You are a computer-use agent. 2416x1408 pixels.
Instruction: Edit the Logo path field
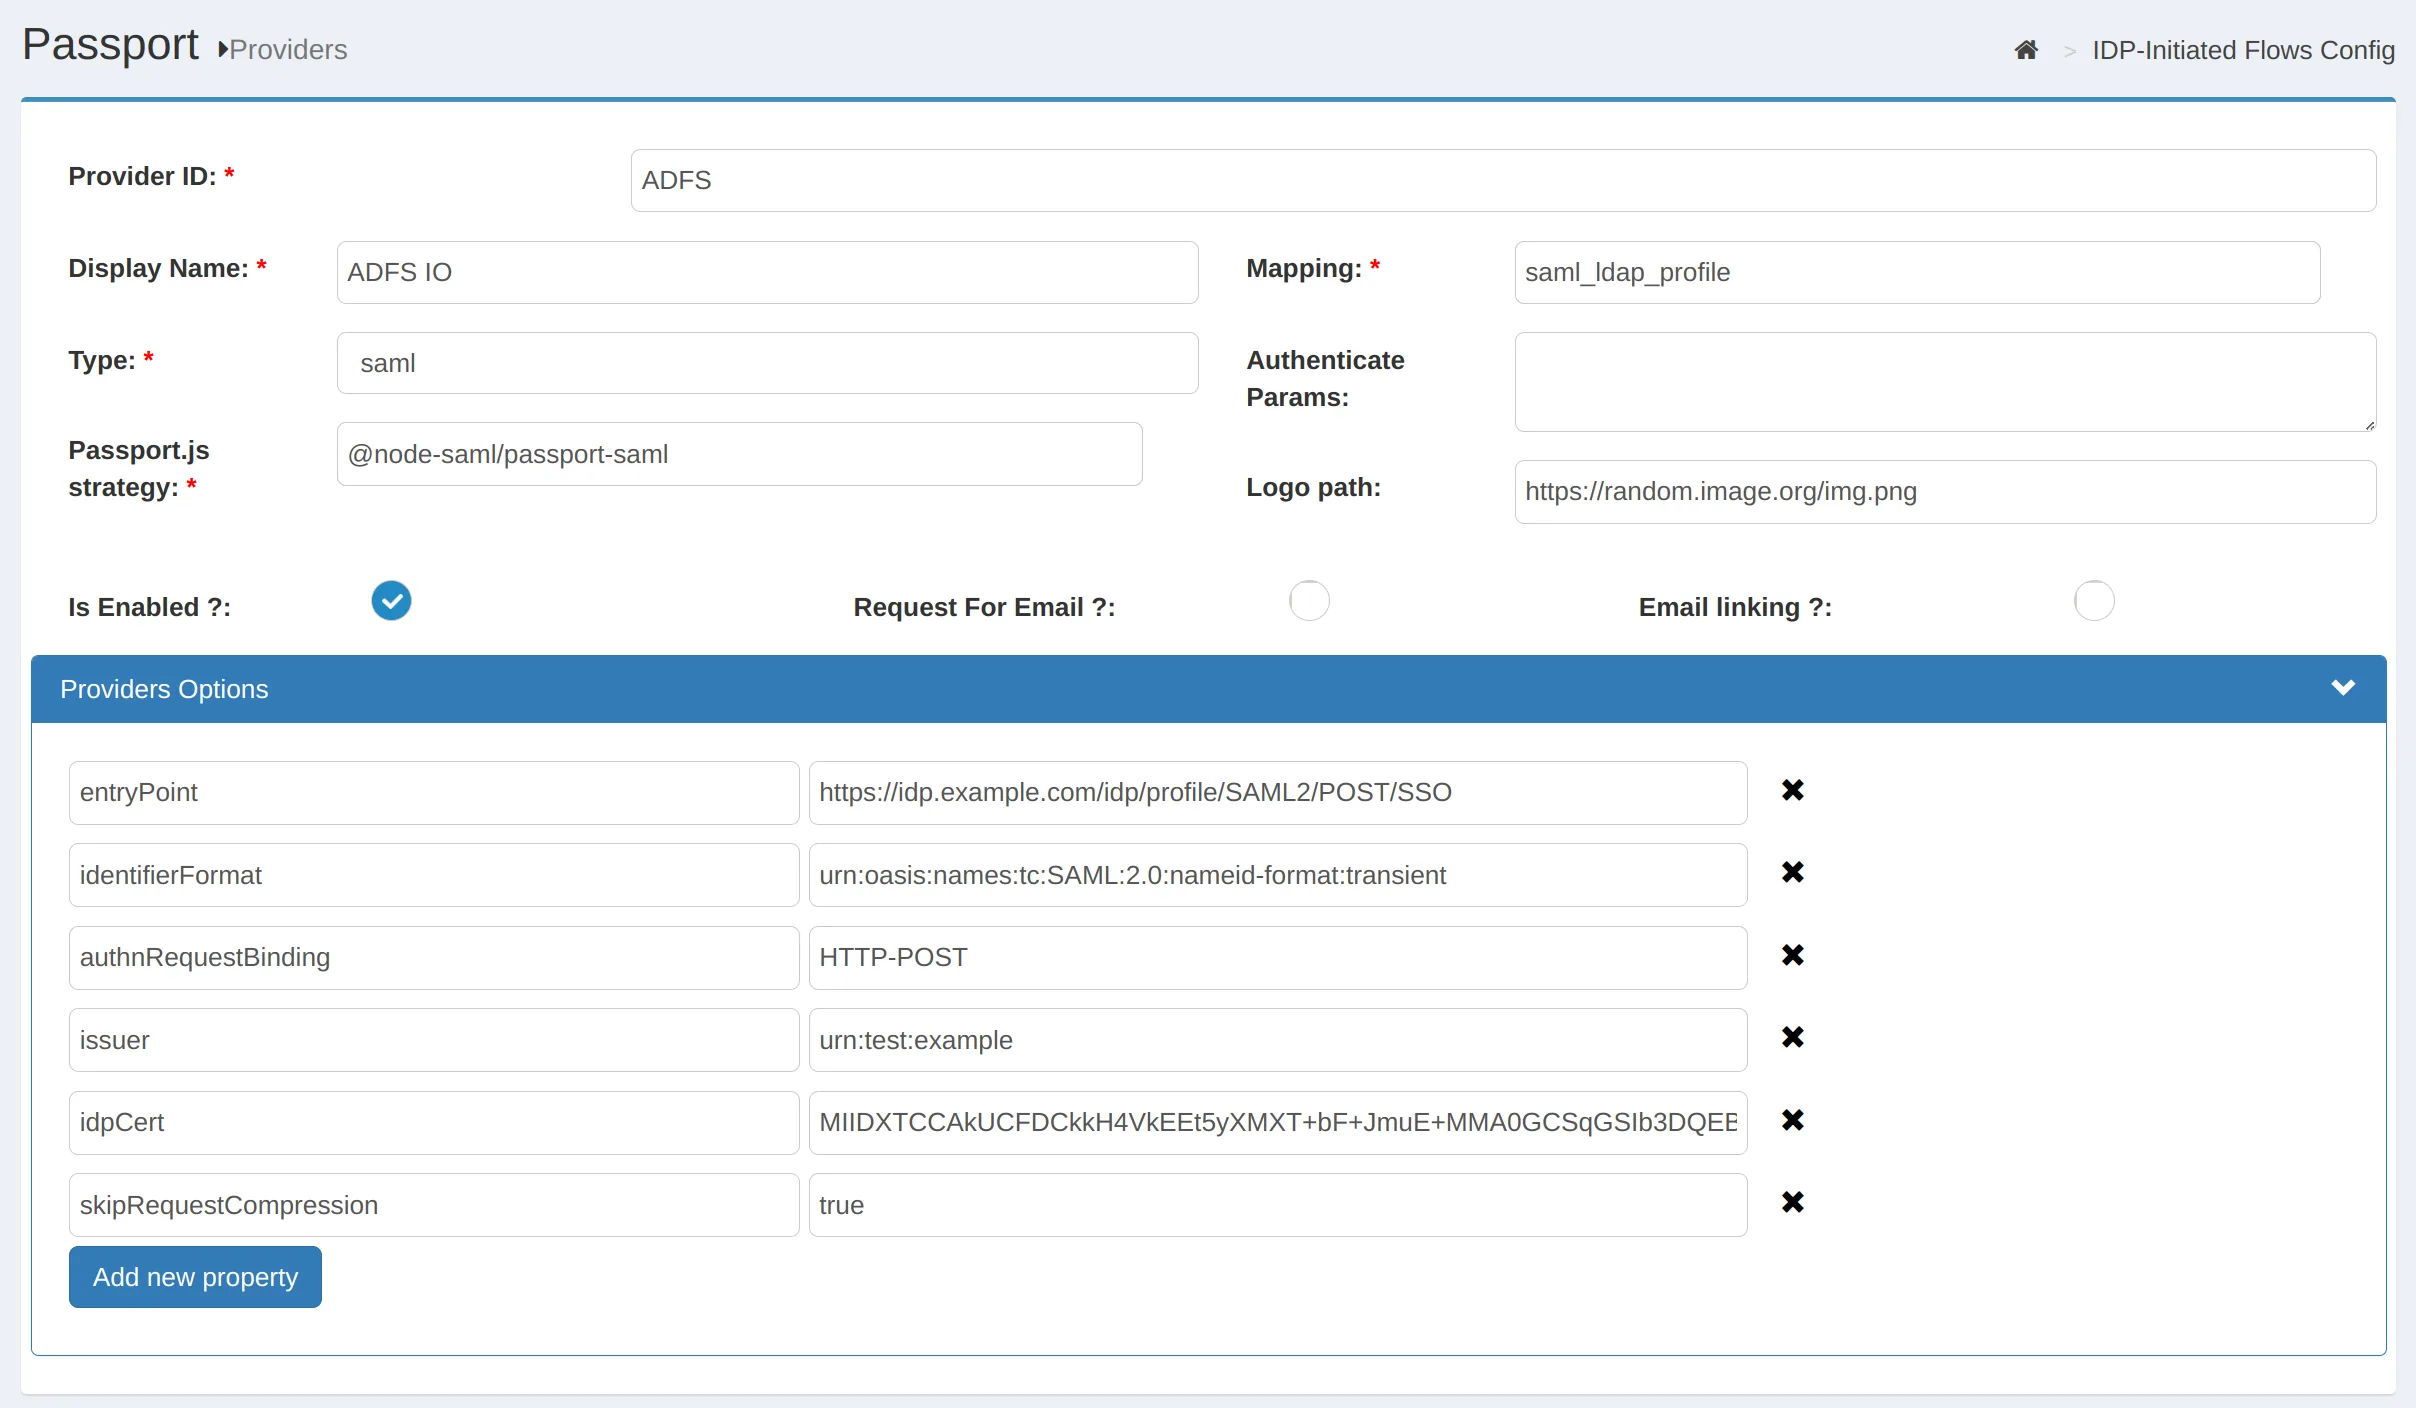[1945, 492]
